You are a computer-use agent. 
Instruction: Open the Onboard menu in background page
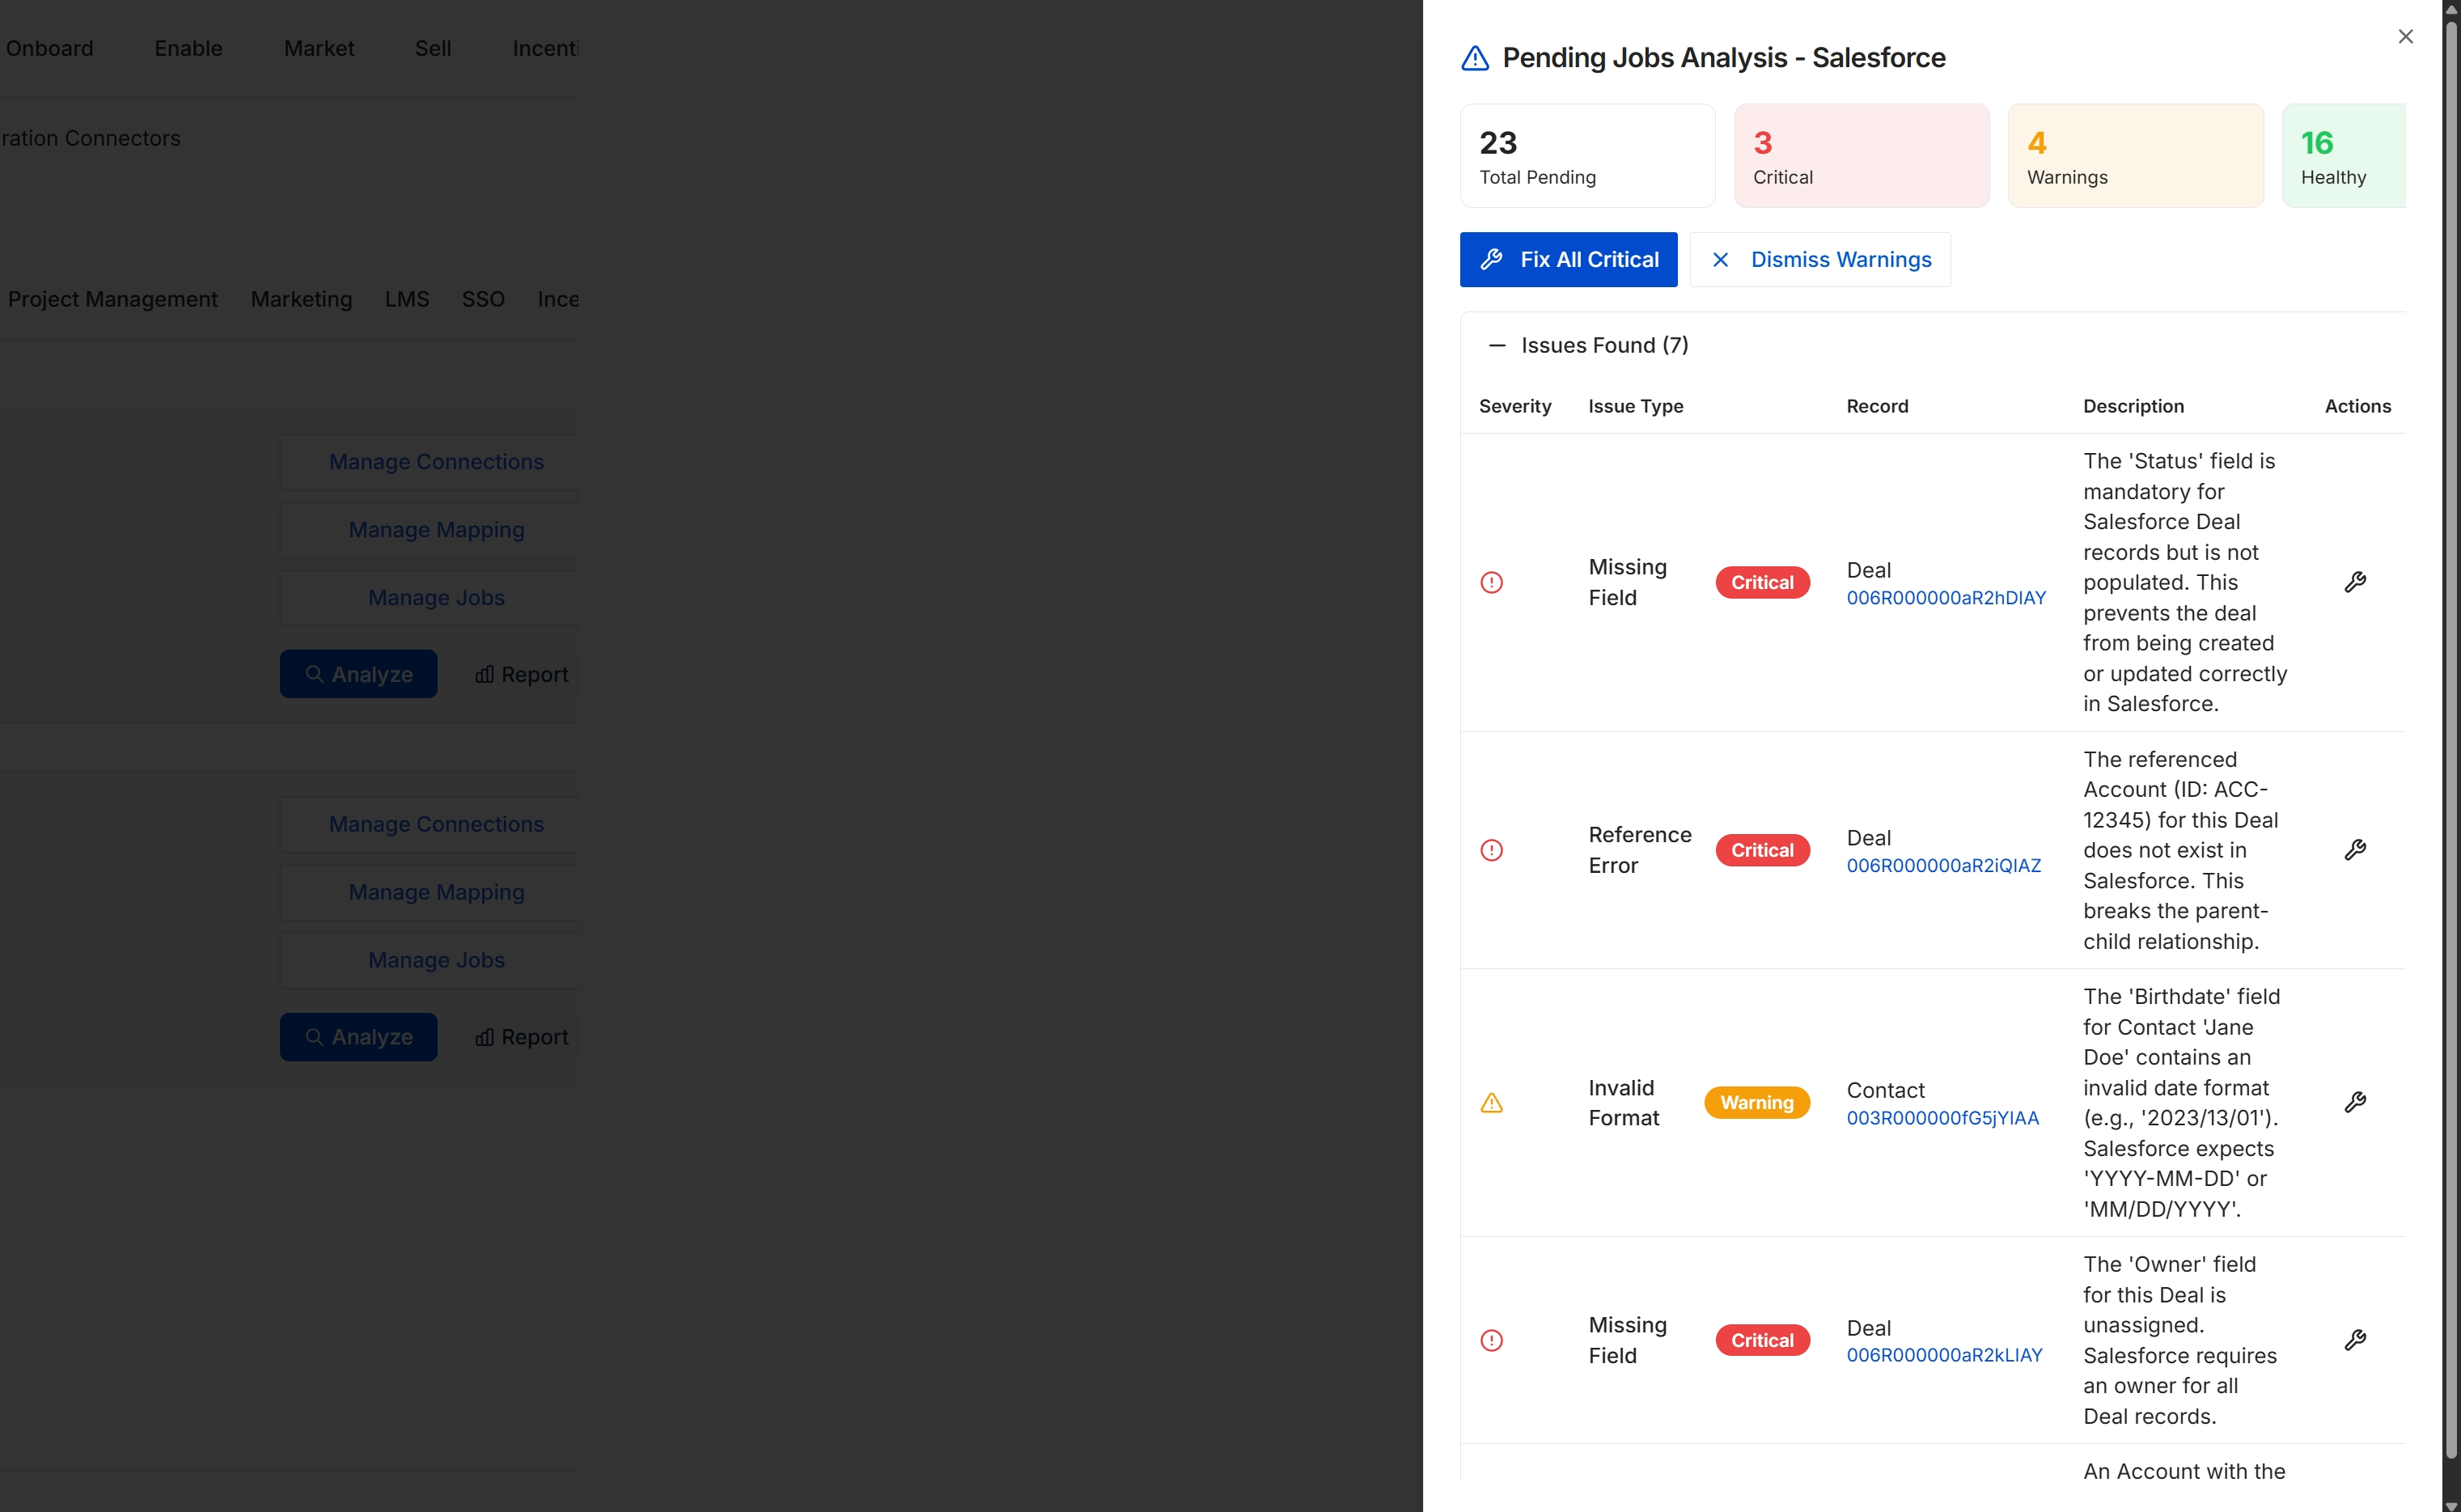pos(49,48)
